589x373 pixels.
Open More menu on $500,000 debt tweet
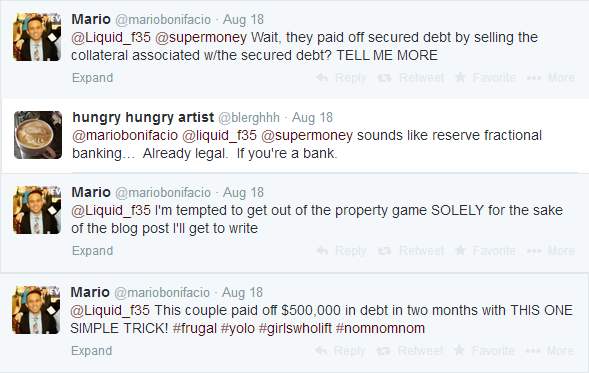coord(549,350)
